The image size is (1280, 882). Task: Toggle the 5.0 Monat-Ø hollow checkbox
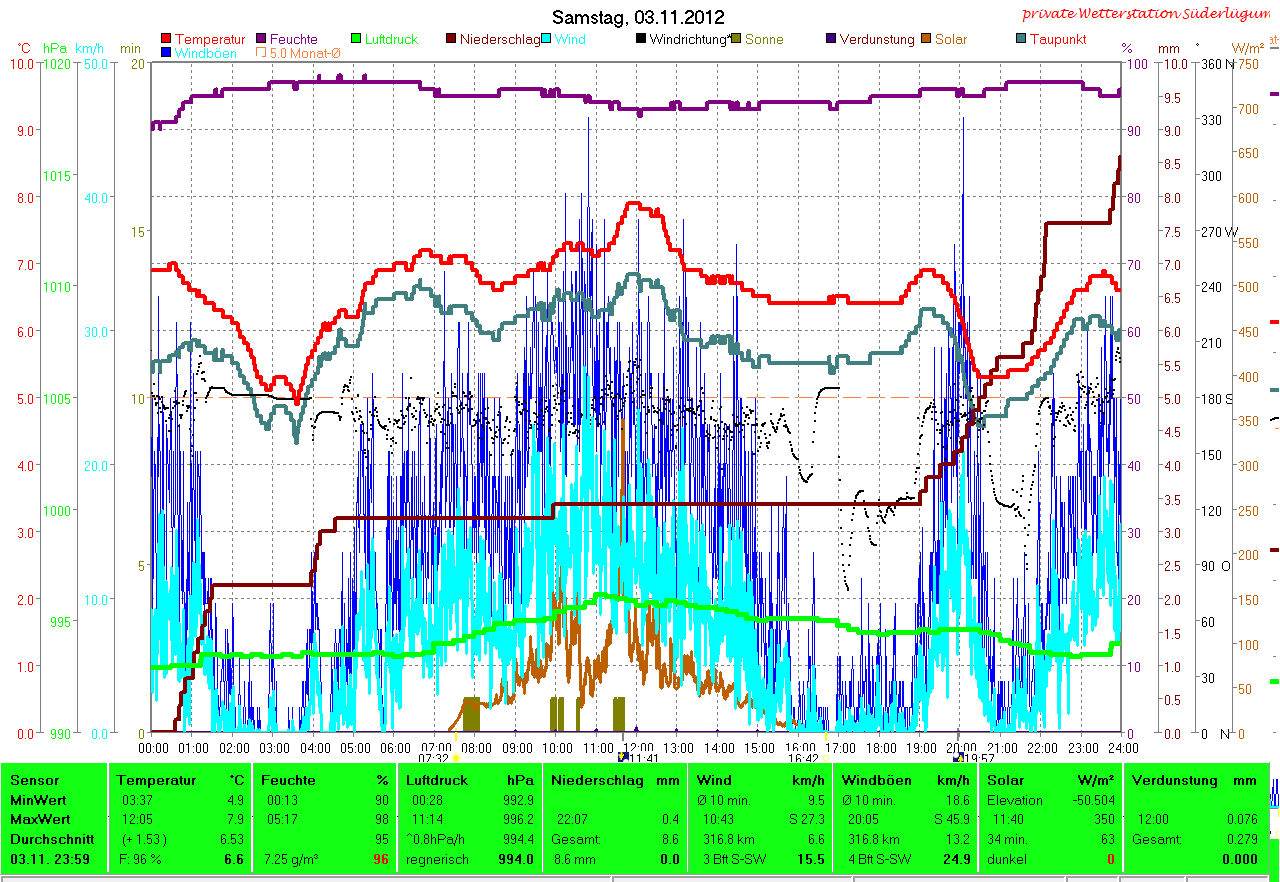262,53
